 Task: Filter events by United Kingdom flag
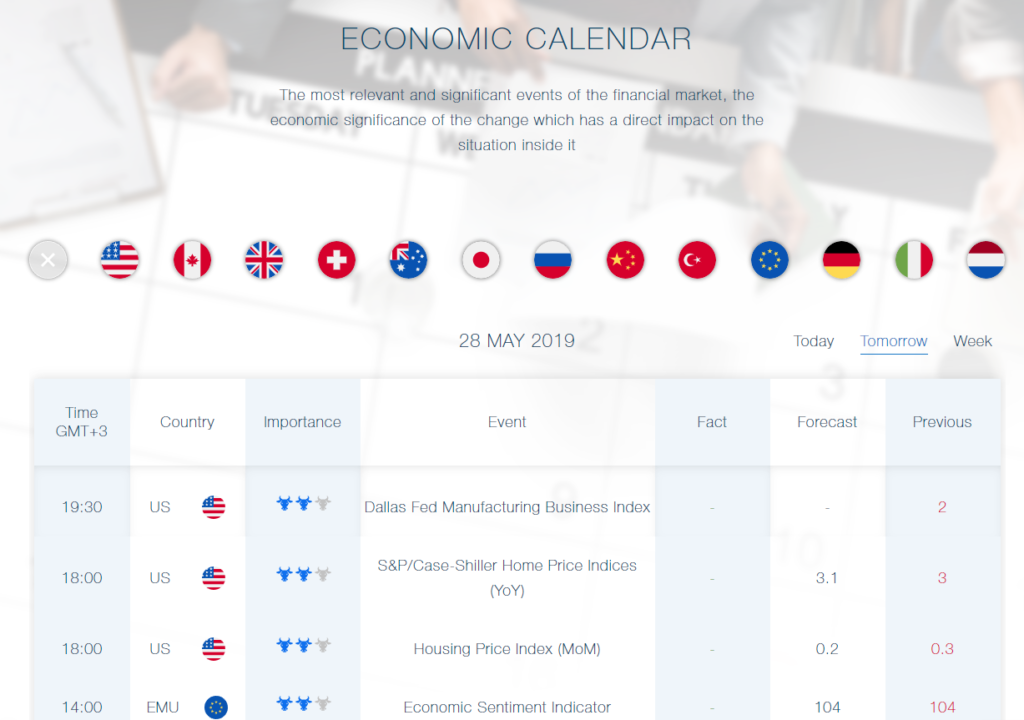pyautogui.click(x=264, y=260)
